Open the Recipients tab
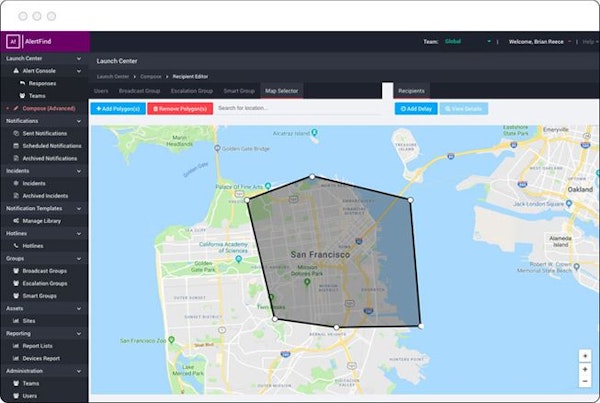Screen dimensions: 600x403 coord(411,91)
